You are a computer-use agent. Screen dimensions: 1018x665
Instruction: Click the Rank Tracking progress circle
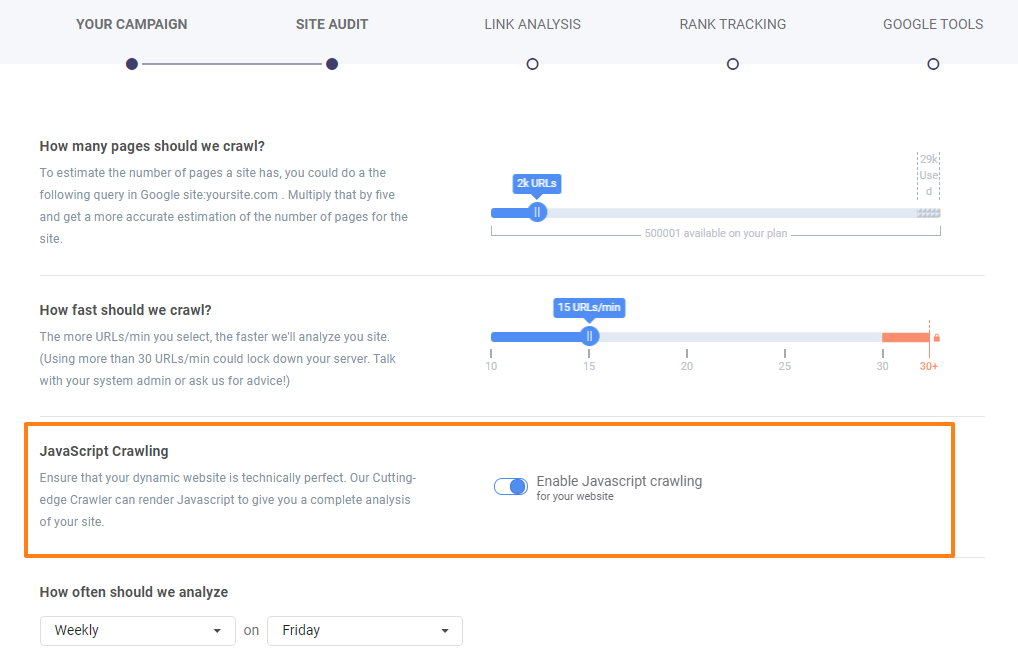733,64
